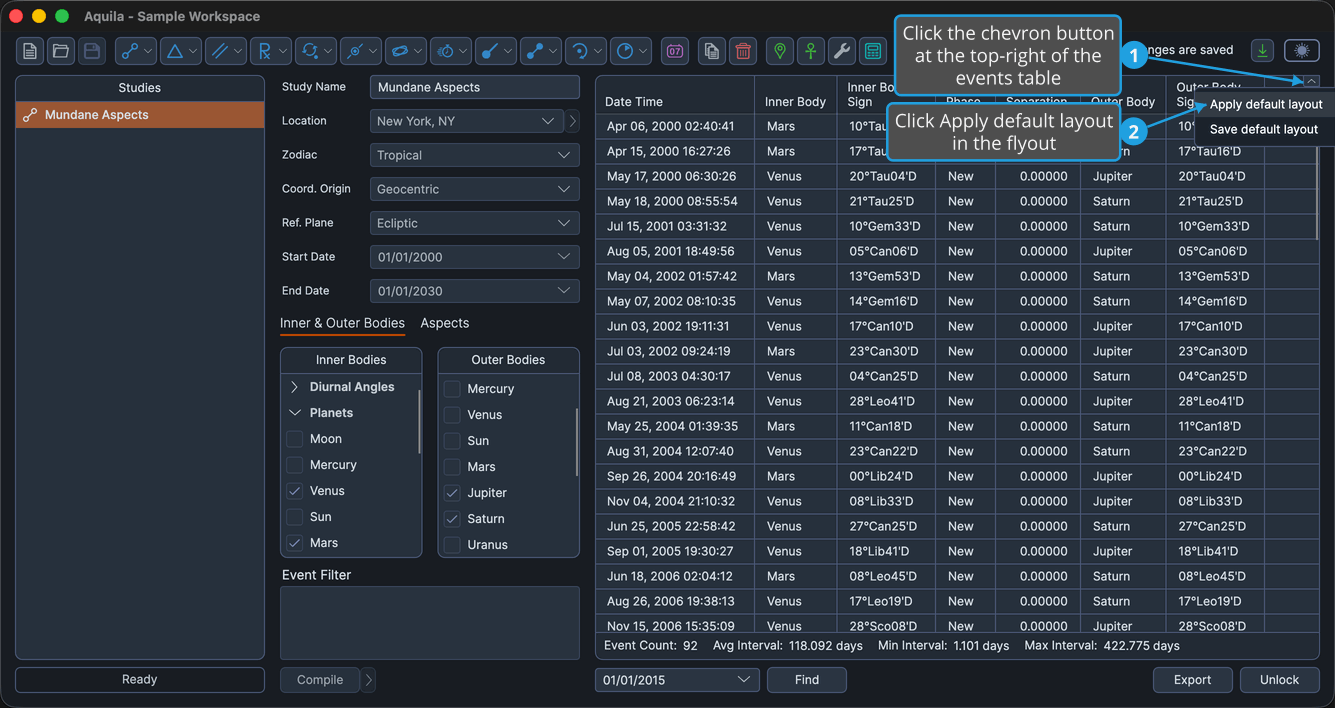
Task: Open settings with the wrench icon
Action: click(x=842, y=51)
